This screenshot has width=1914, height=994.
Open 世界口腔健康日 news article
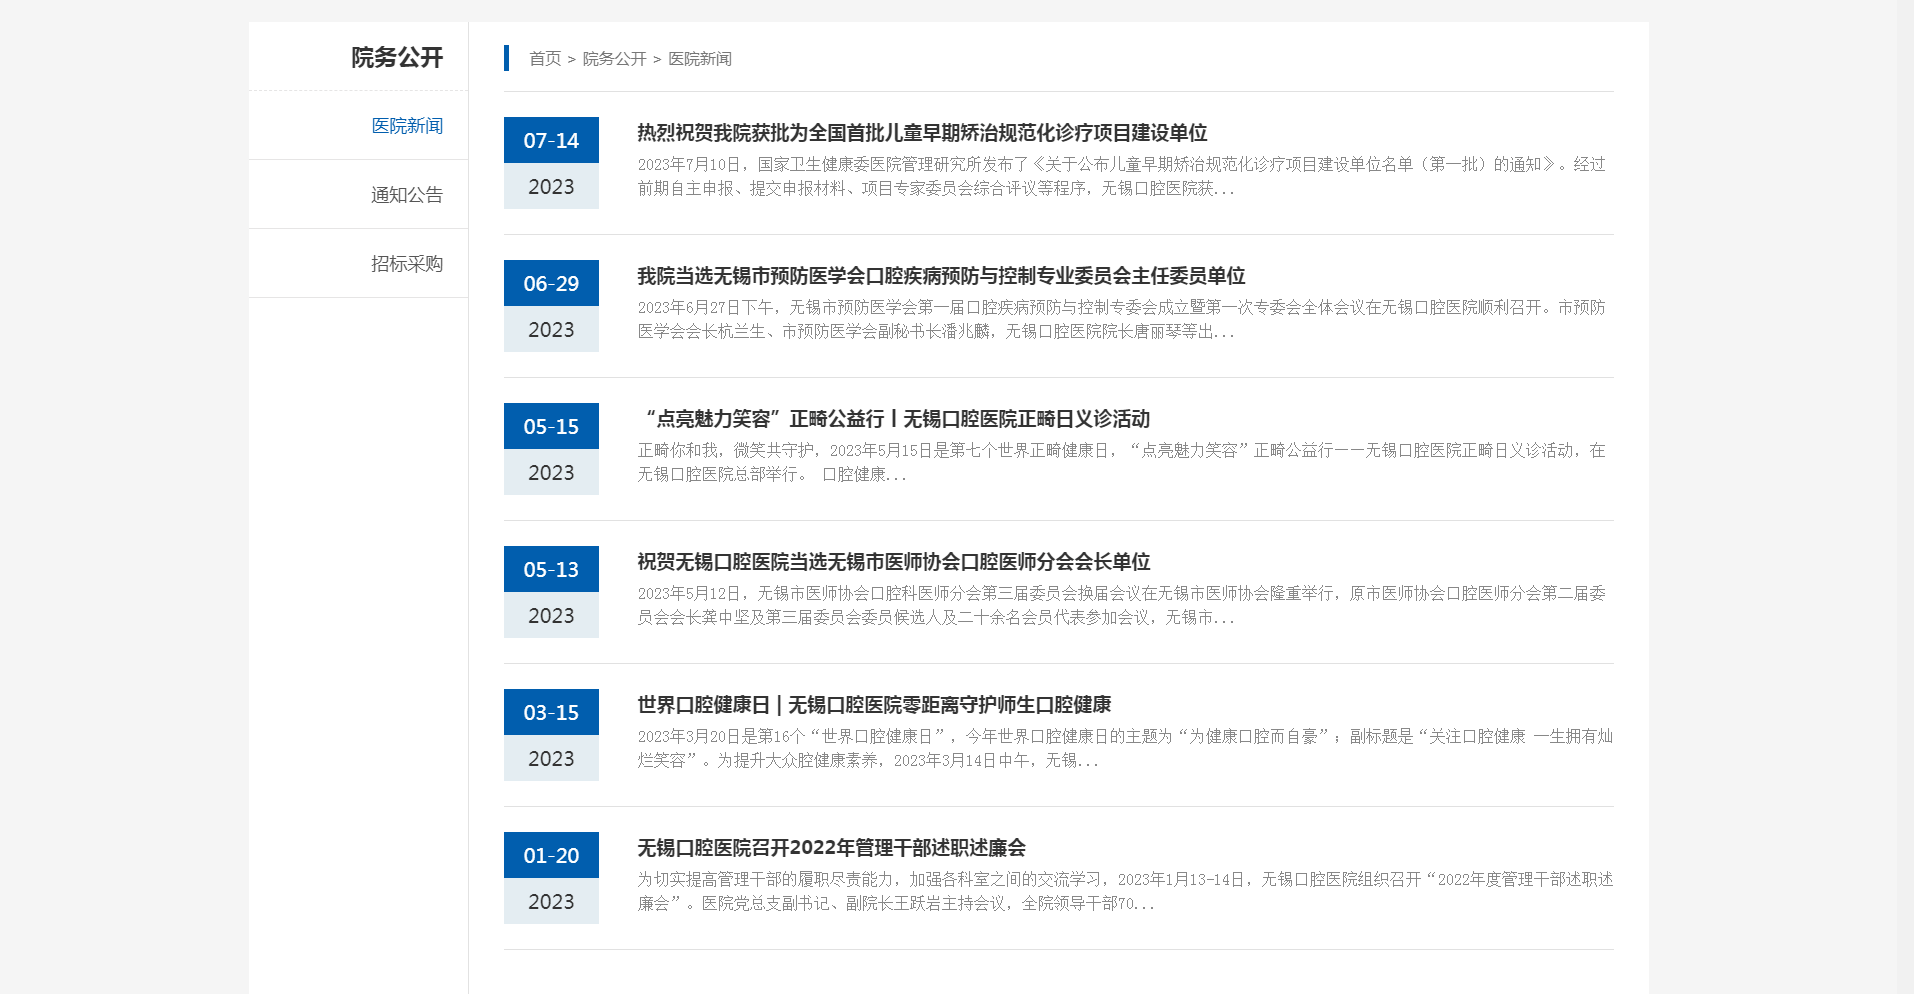click(x=874, y=705)
